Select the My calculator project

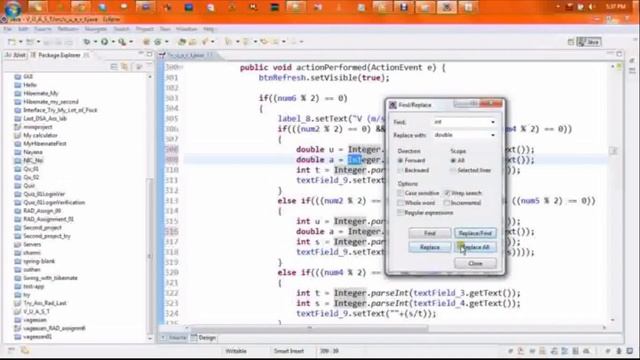40,135
